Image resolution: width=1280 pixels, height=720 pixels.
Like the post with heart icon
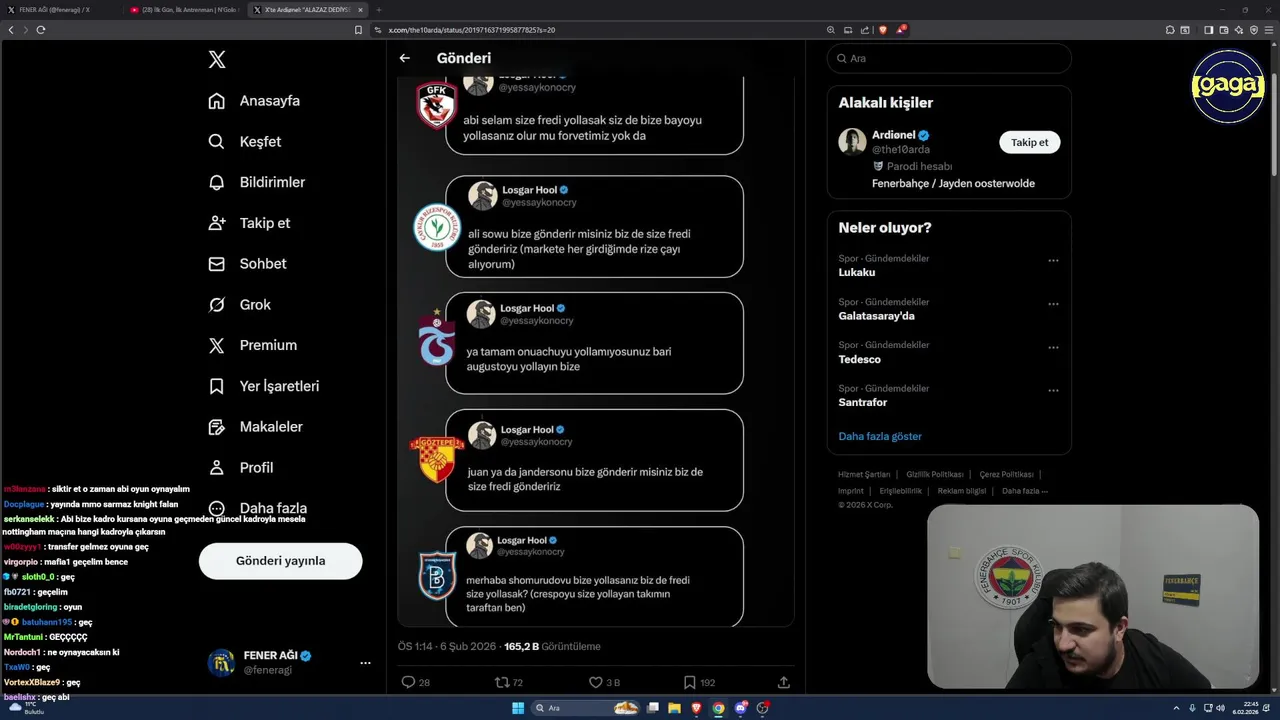coord(595,682)
